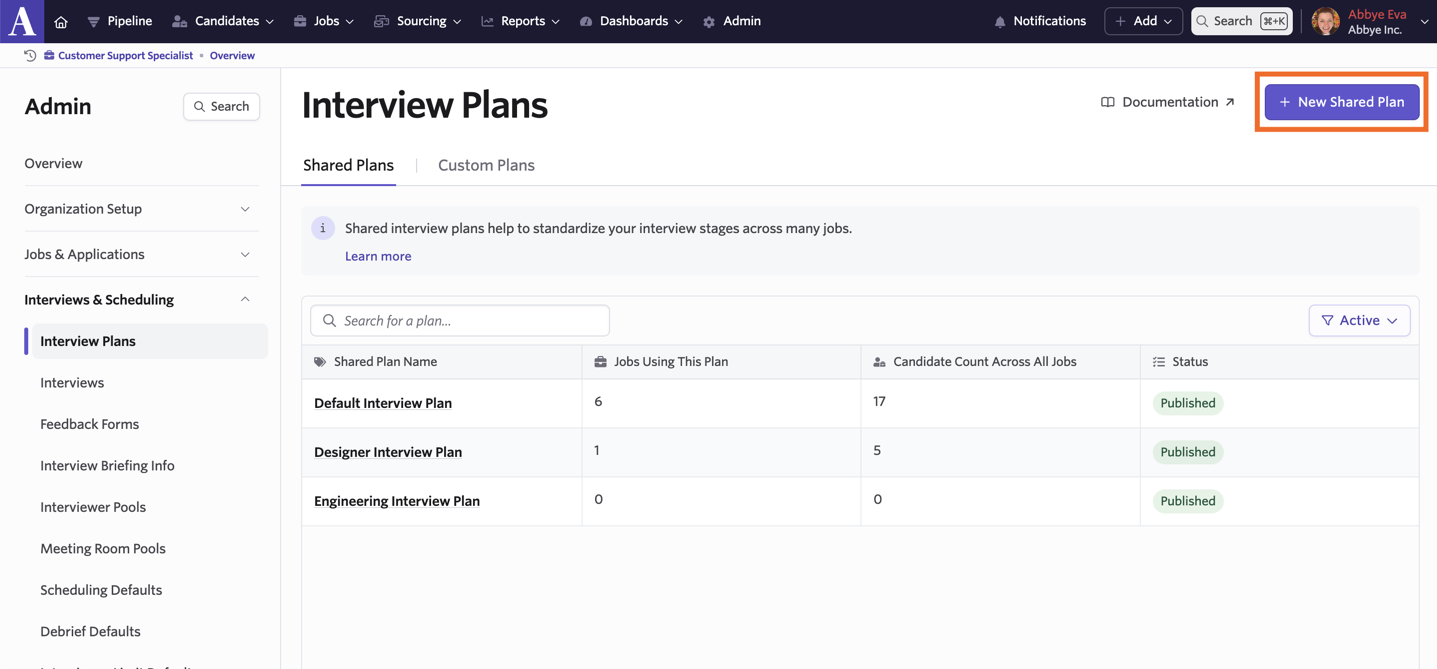
Task: Open the Active filter dropdown
Action: click(x=1359, y=320)
